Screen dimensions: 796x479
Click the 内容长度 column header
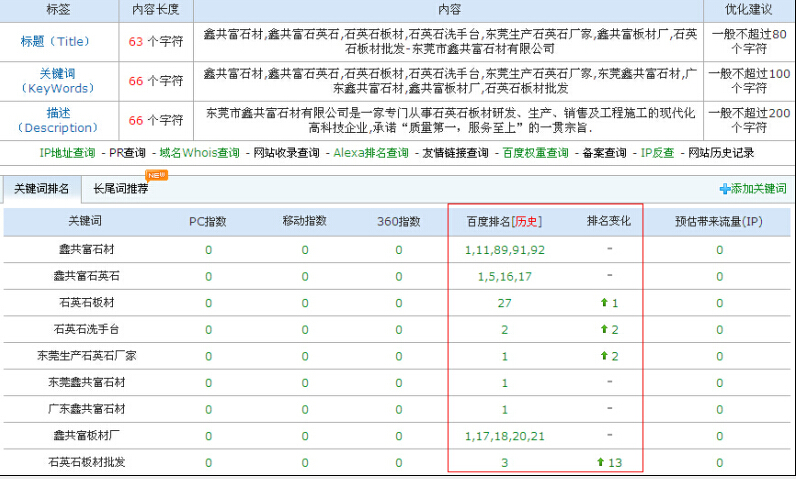(x=155, y=9)
